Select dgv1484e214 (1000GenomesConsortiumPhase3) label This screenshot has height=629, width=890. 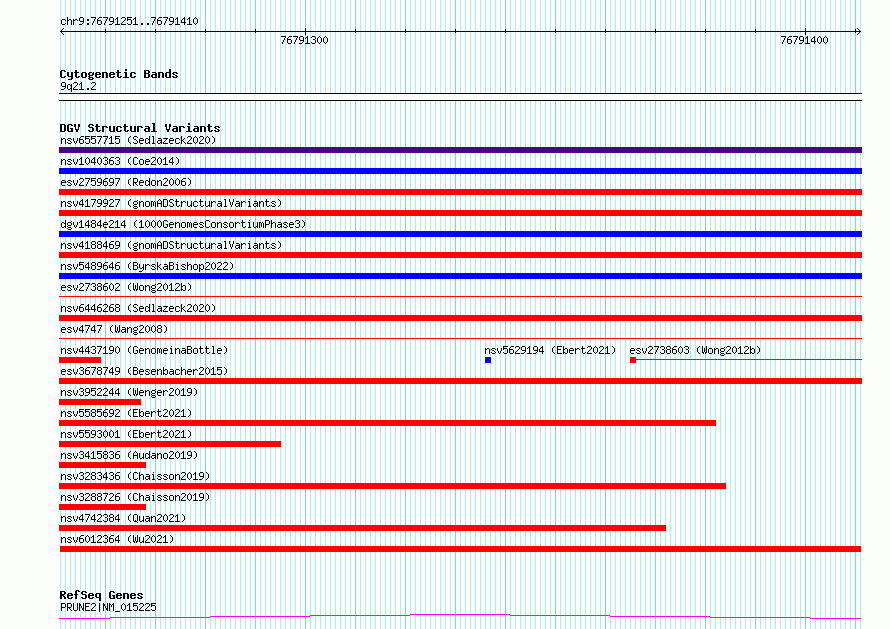pyautogui.click(x=183, y=224)
